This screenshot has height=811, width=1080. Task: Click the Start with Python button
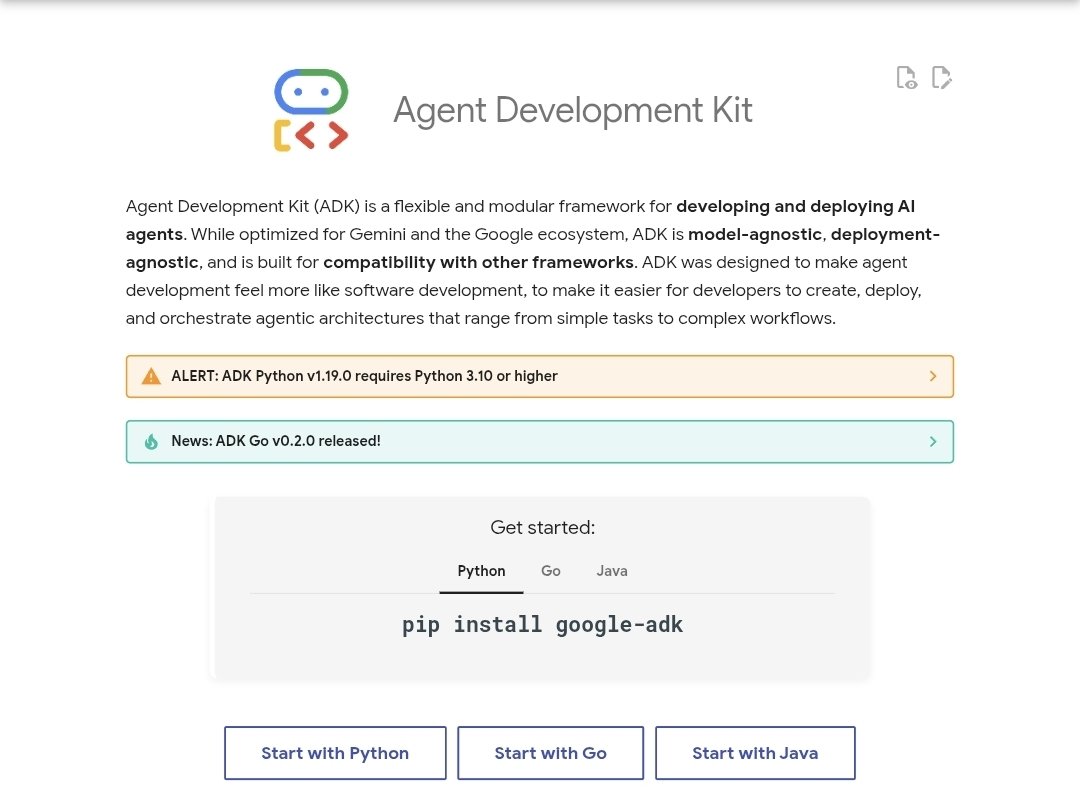click(335, 753)
